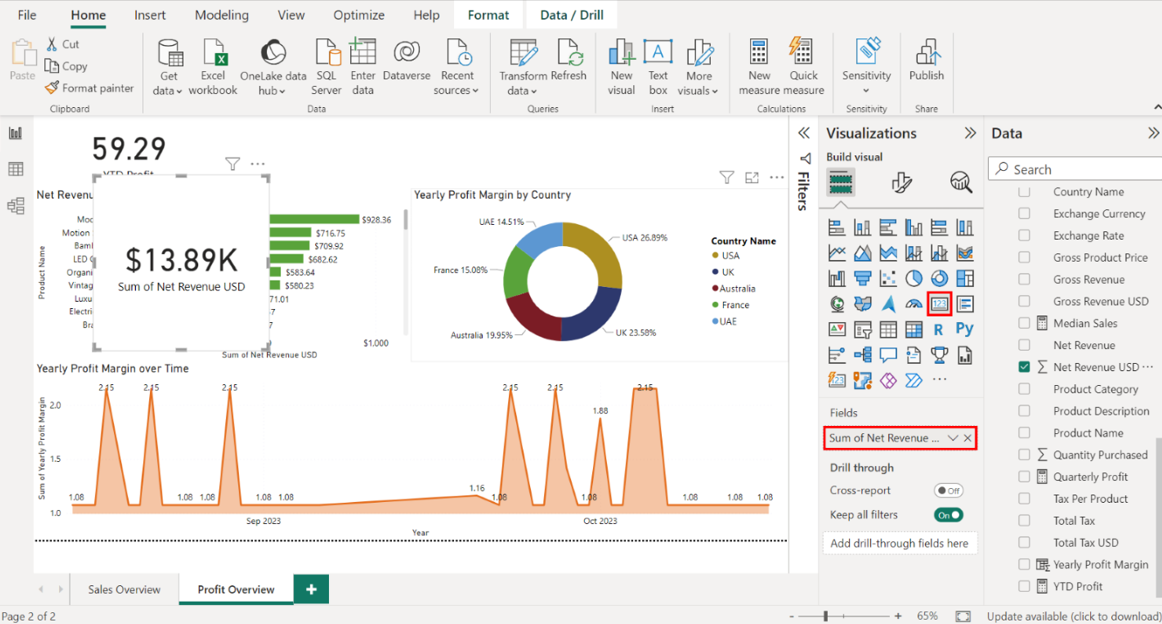1162x624 pixels.
Task: Open Sum of Net Revenue field dropdown
Action: tap(953, 438)
